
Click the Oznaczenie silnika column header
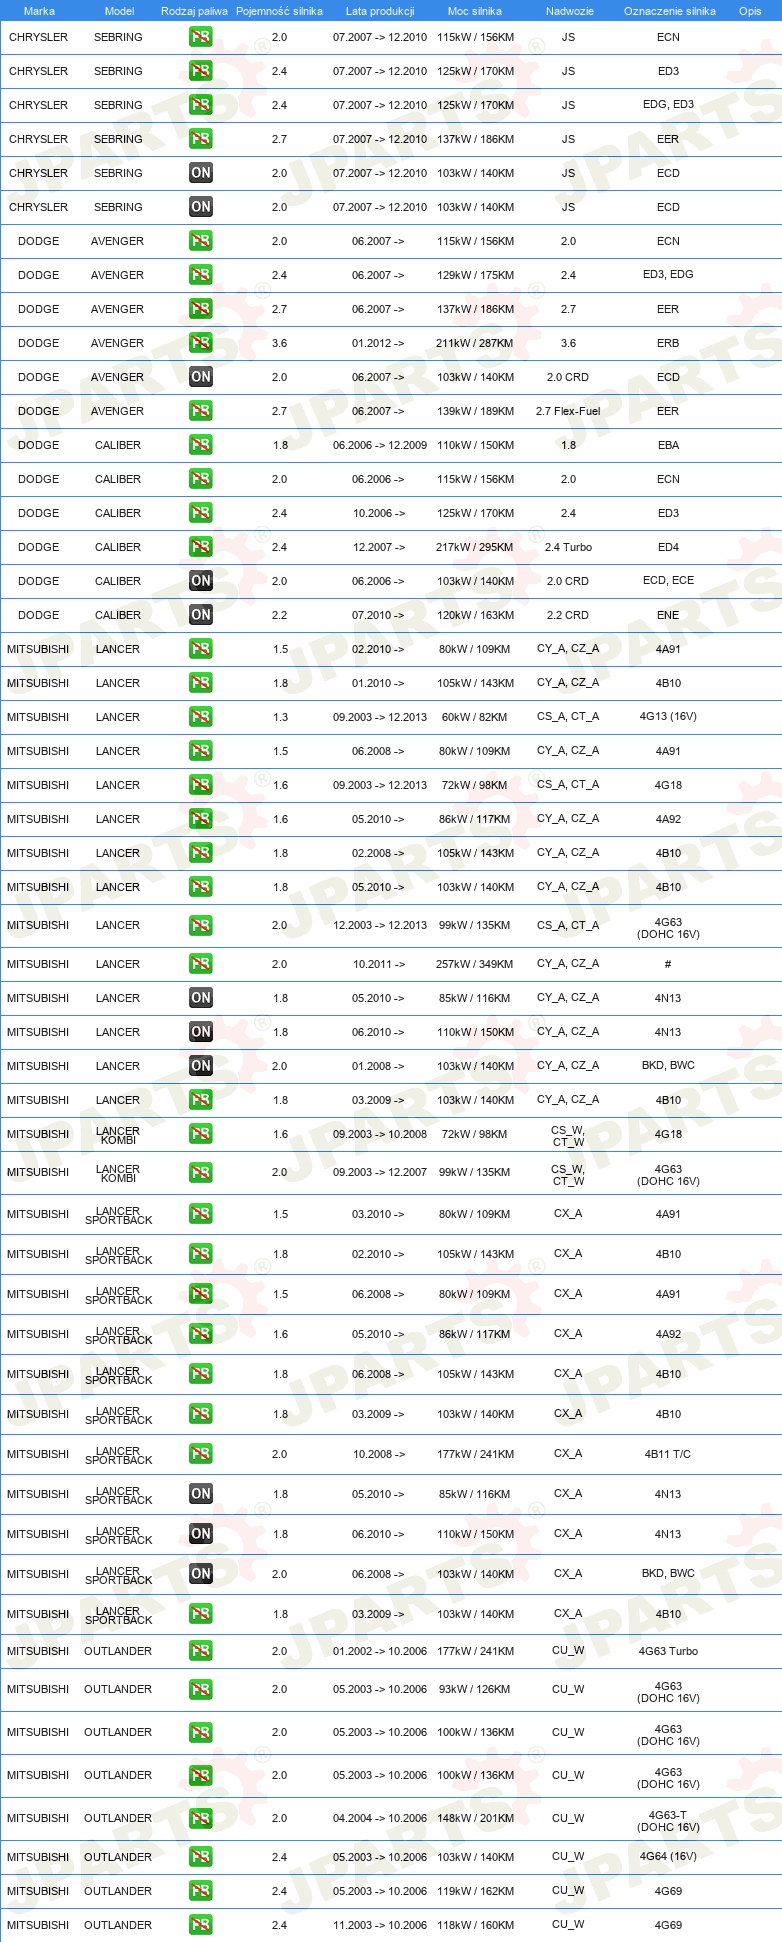pos(670,11)
